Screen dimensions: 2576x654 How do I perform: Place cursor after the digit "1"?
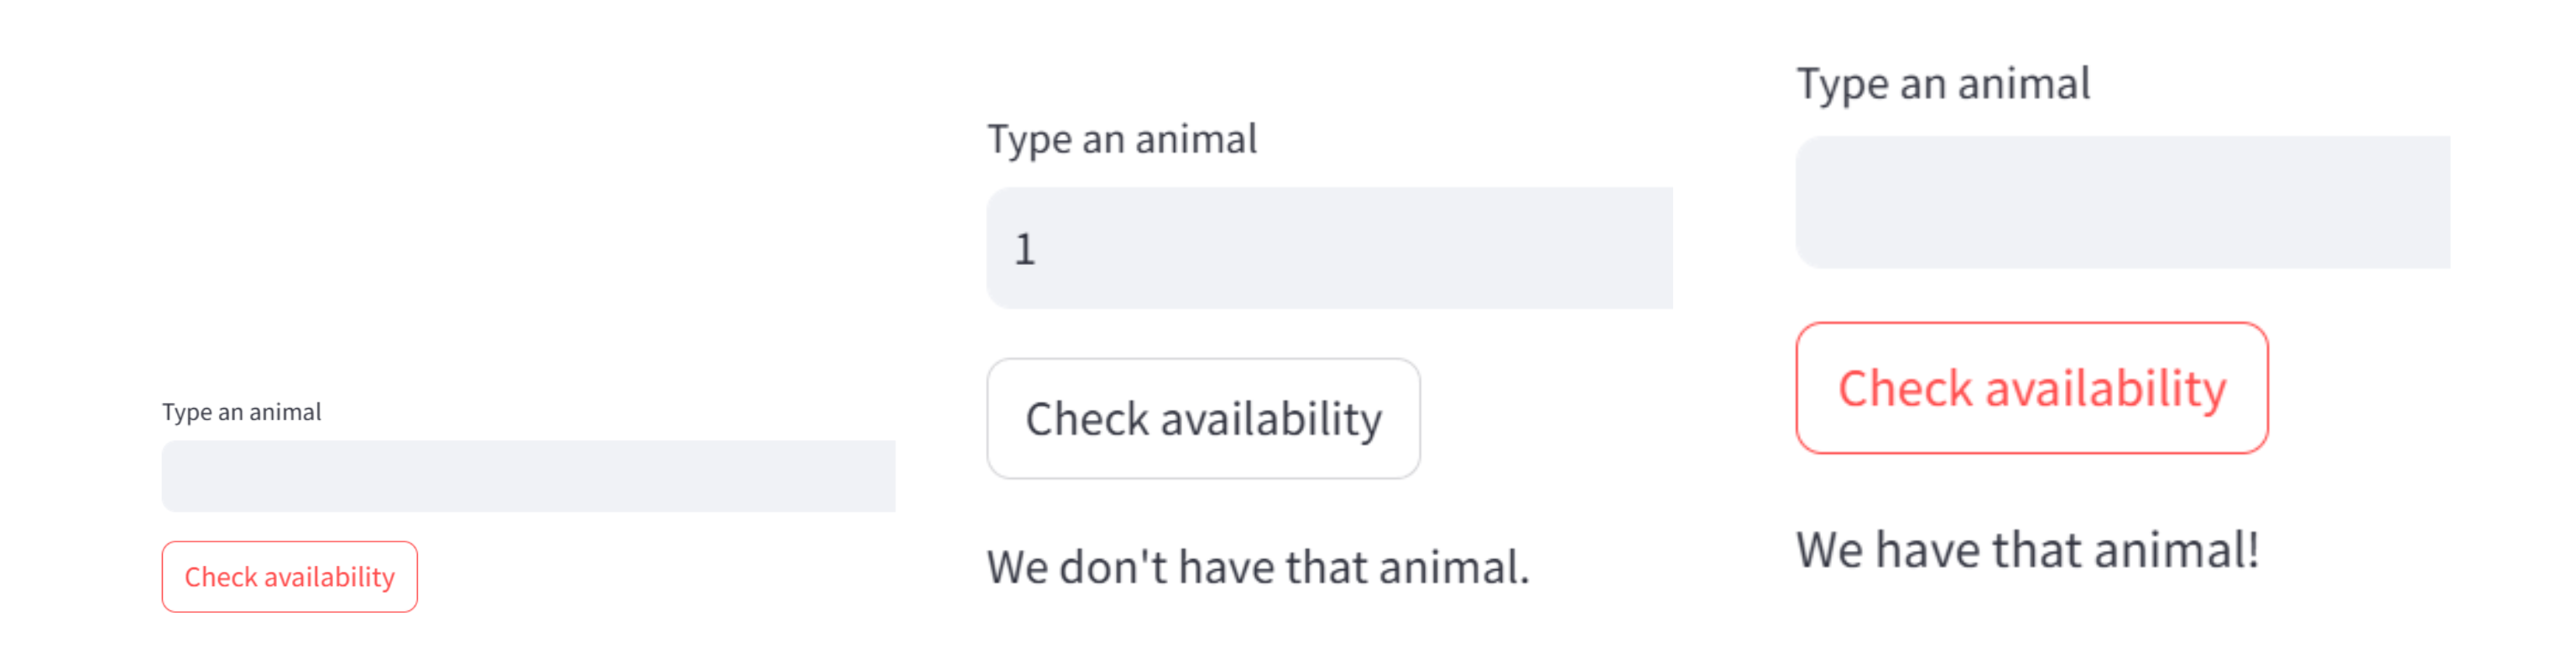coord(1038,248)
